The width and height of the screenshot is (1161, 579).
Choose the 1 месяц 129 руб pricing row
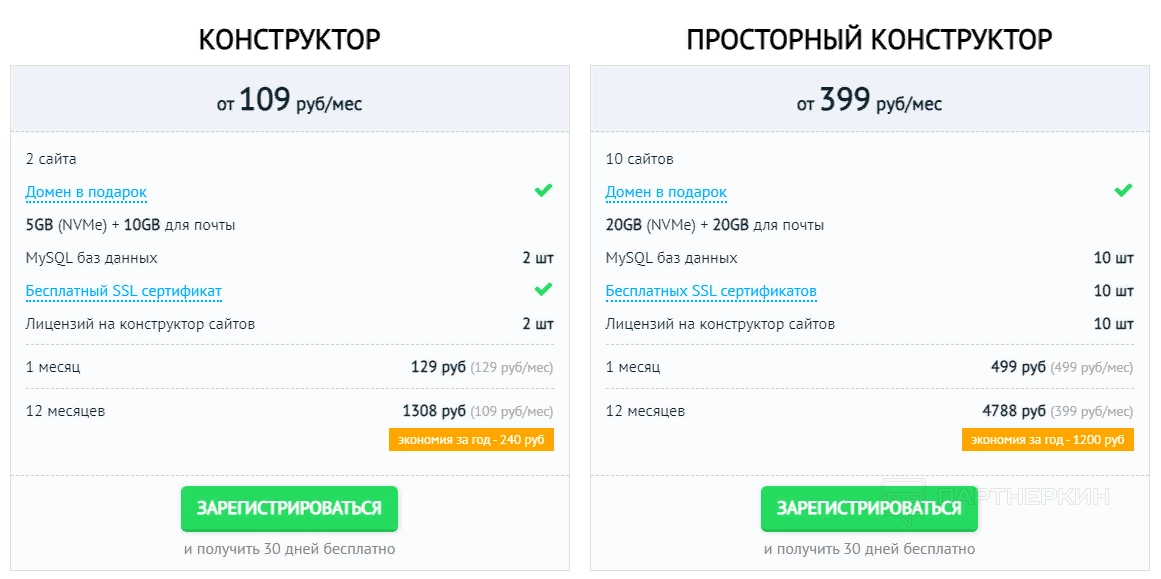pos(289,367)
